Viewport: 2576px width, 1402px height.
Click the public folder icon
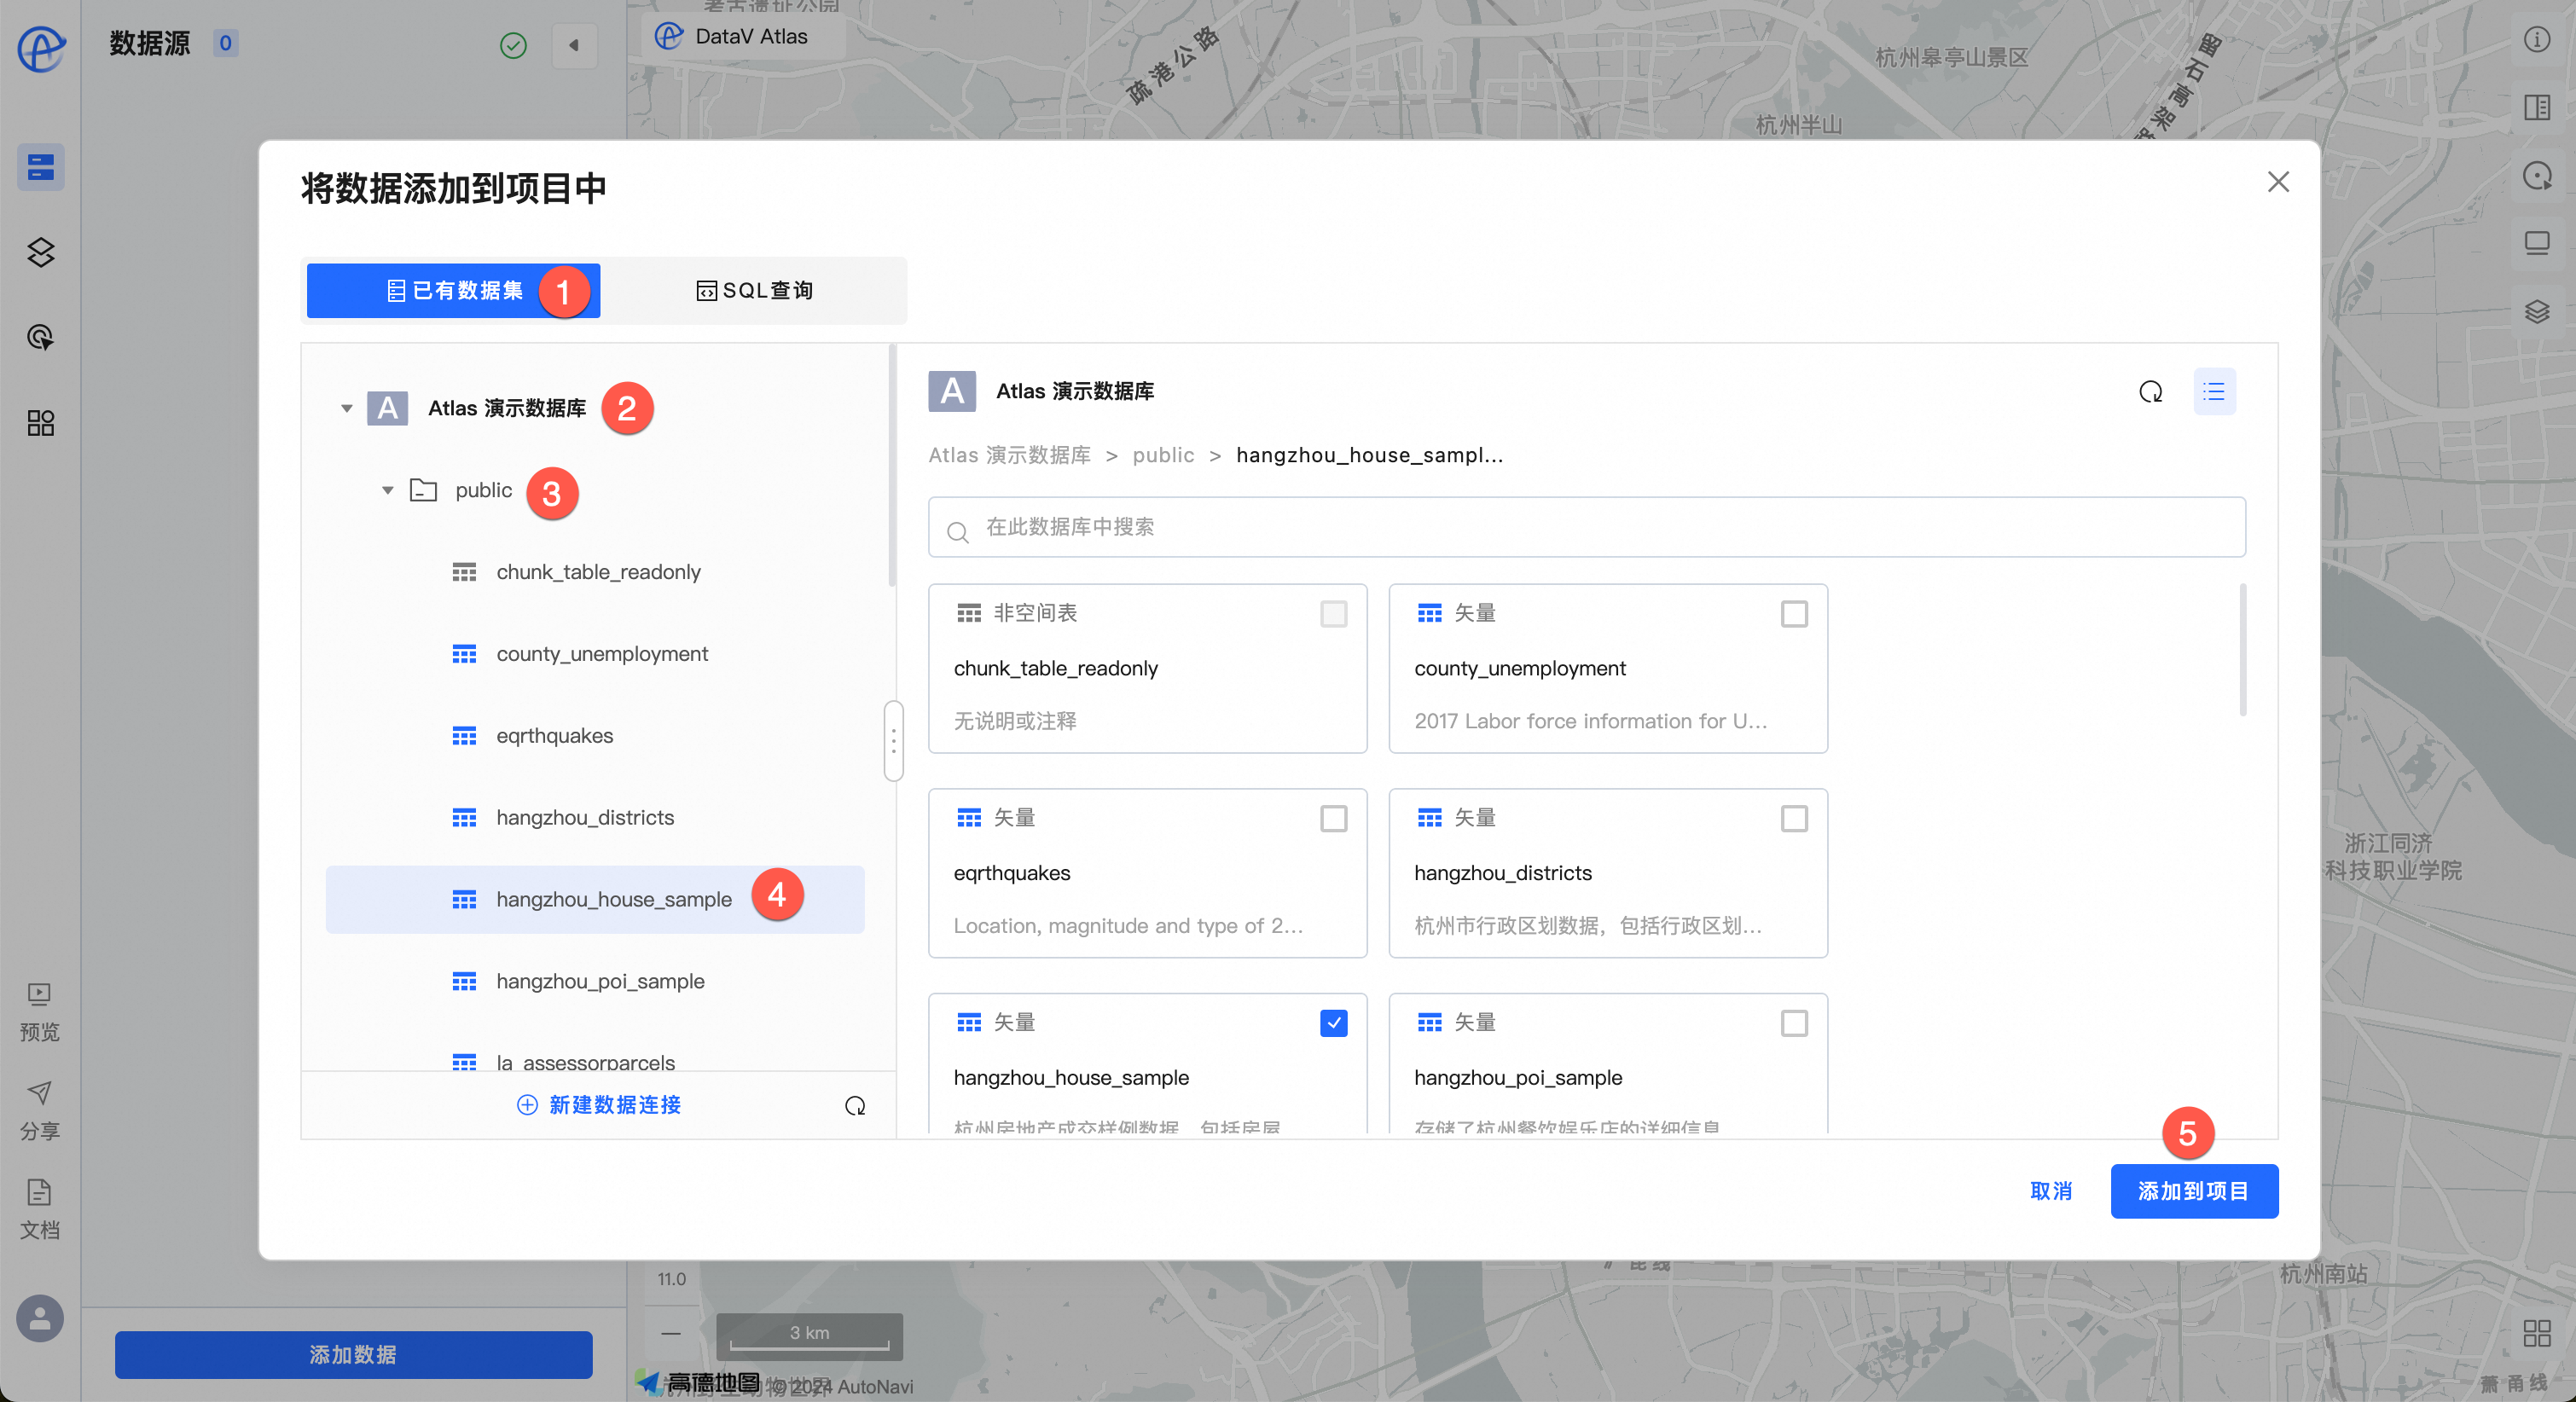[424, 490]
